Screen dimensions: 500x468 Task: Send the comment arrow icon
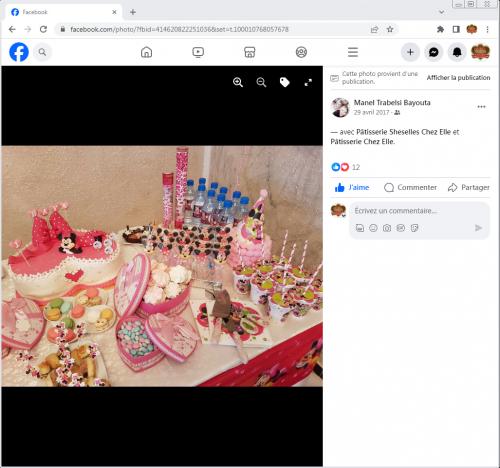tap(478, 228)
